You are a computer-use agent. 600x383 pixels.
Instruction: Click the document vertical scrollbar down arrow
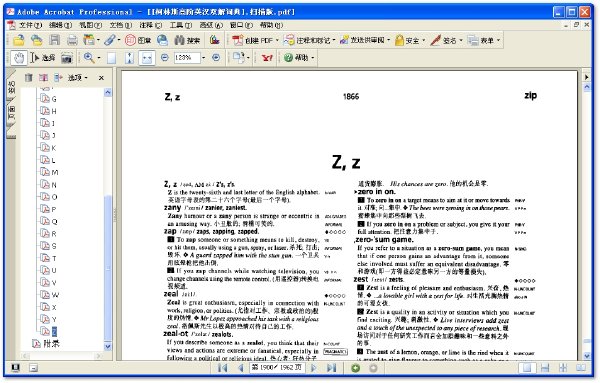[x=587, y=356]
